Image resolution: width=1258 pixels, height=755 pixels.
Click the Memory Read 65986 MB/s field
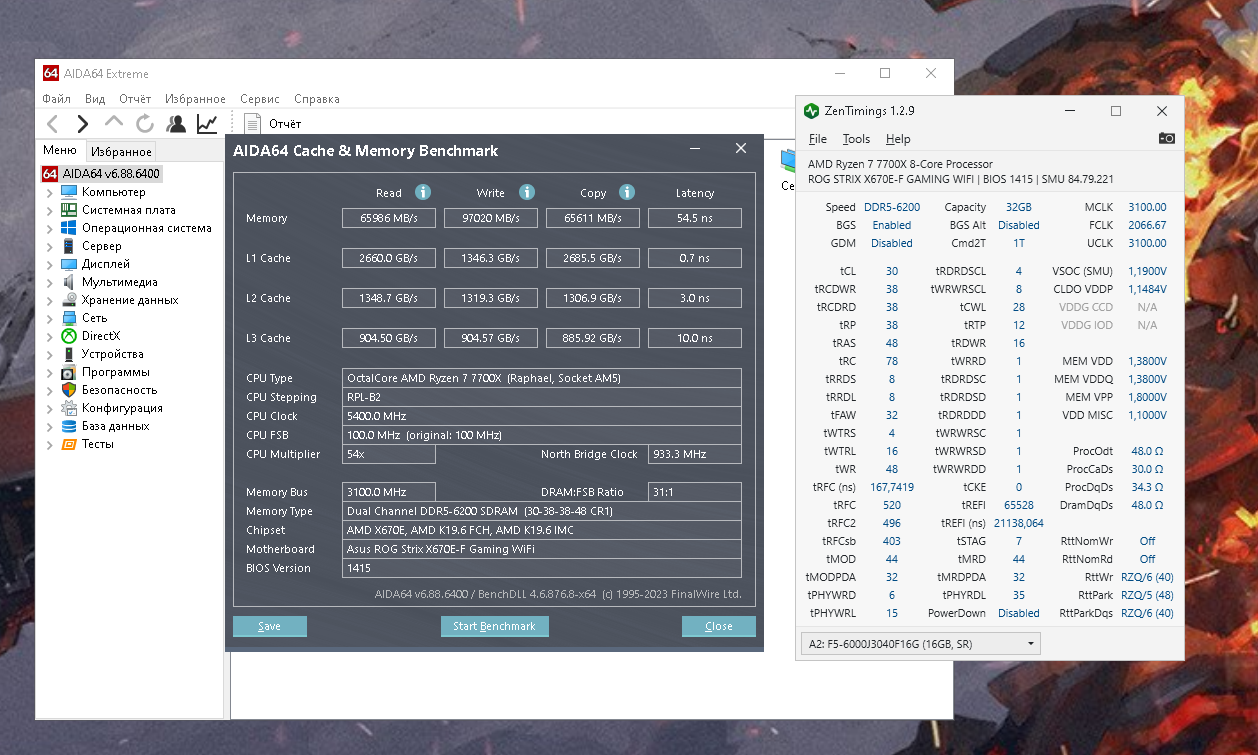(x=388, y=218)
